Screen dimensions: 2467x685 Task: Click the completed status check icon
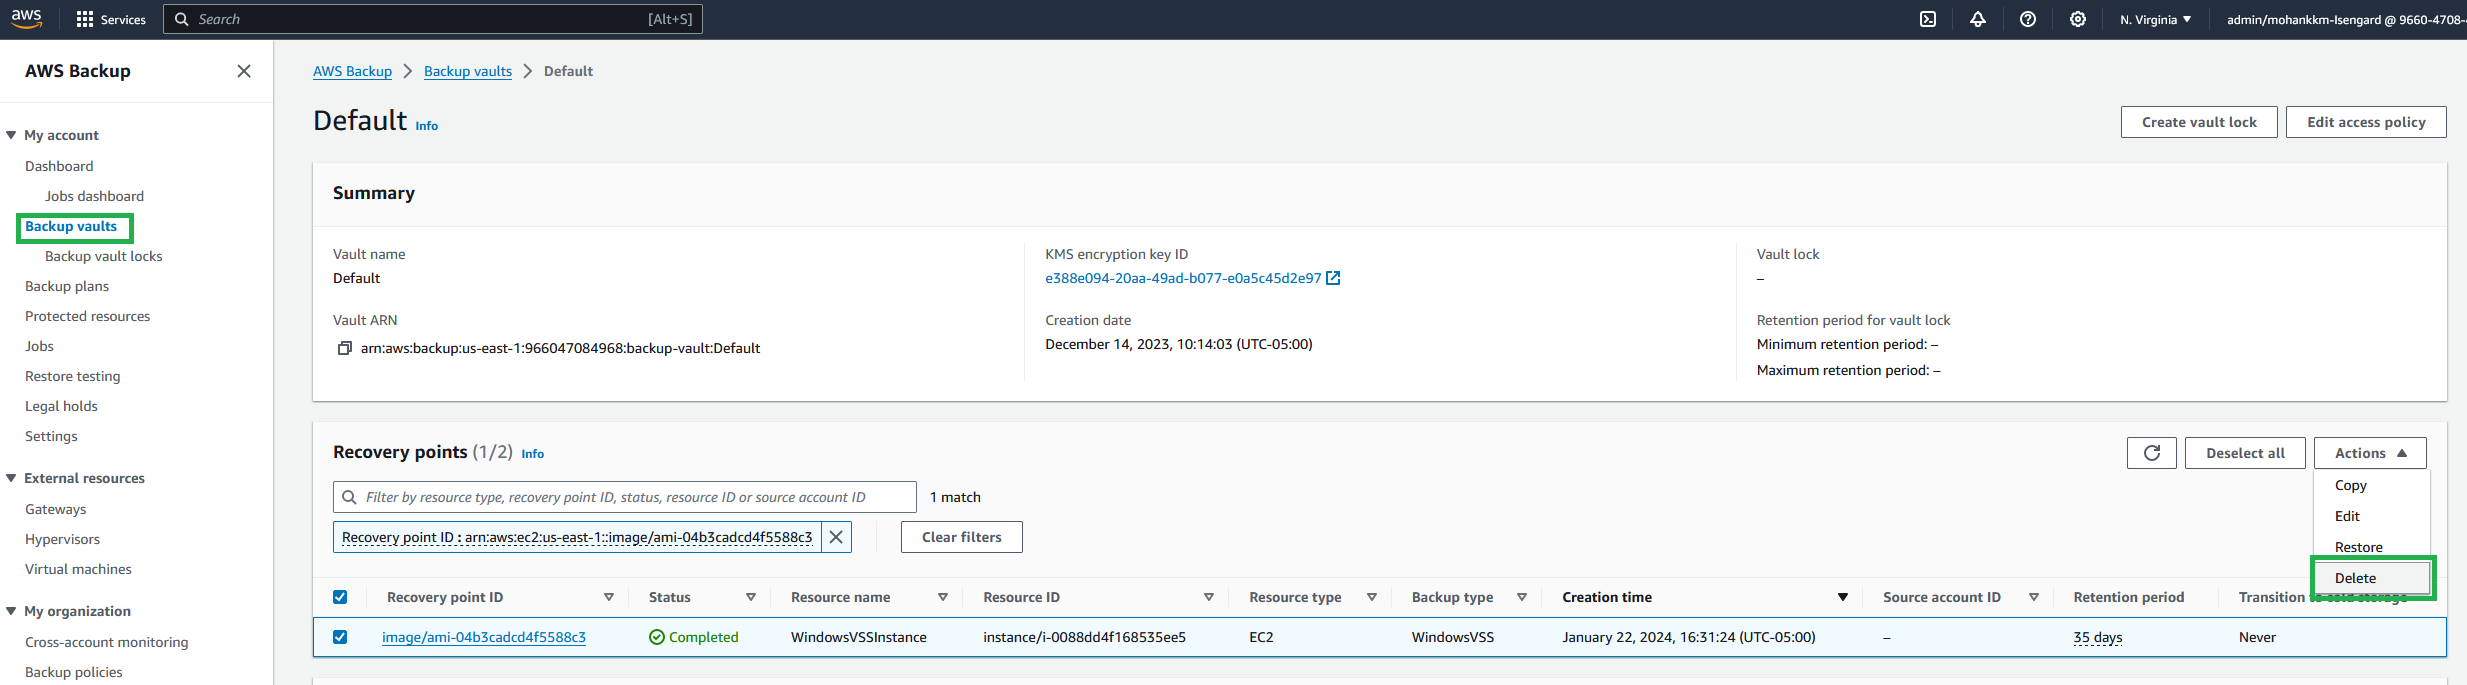coord(657,637)
